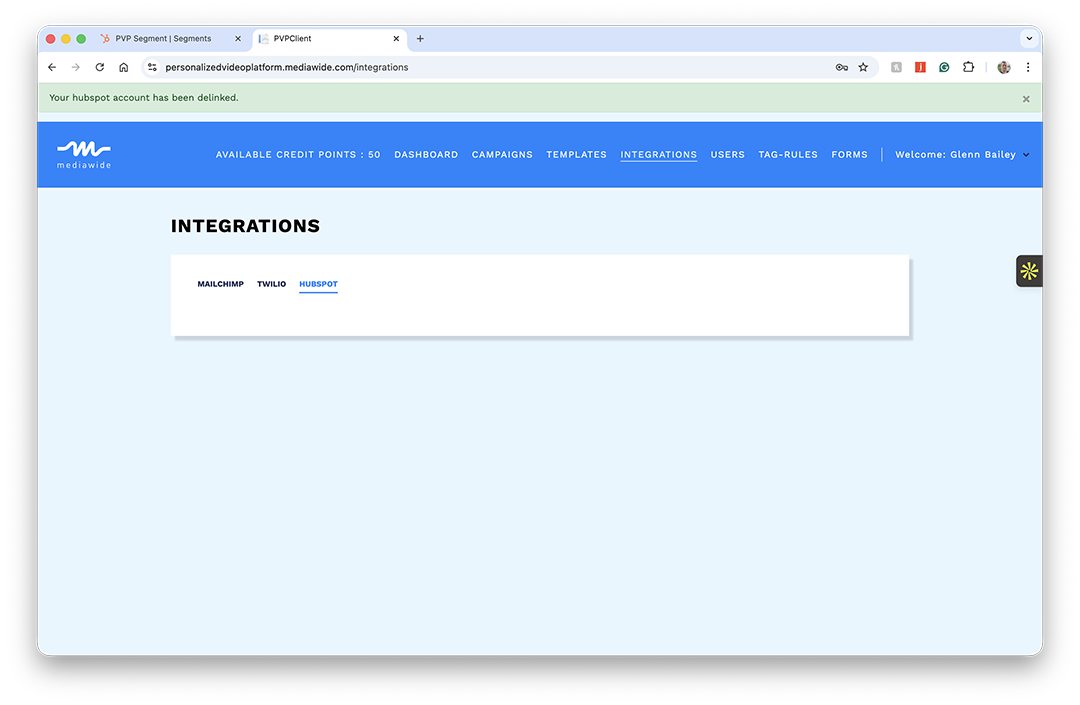Switch to the Mailchimp integration tab

click(220, 284)
